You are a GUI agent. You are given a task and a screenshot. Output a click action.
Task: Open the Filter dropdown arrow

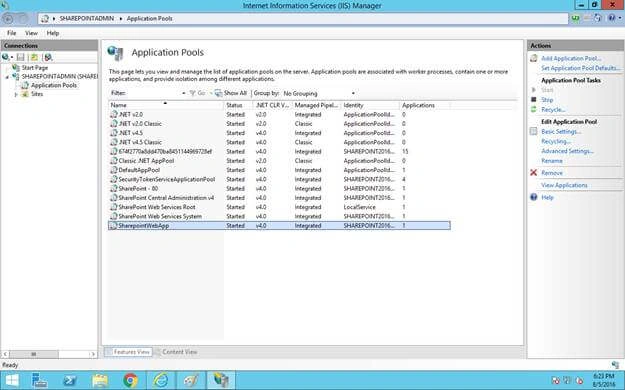tap(183, 93)
